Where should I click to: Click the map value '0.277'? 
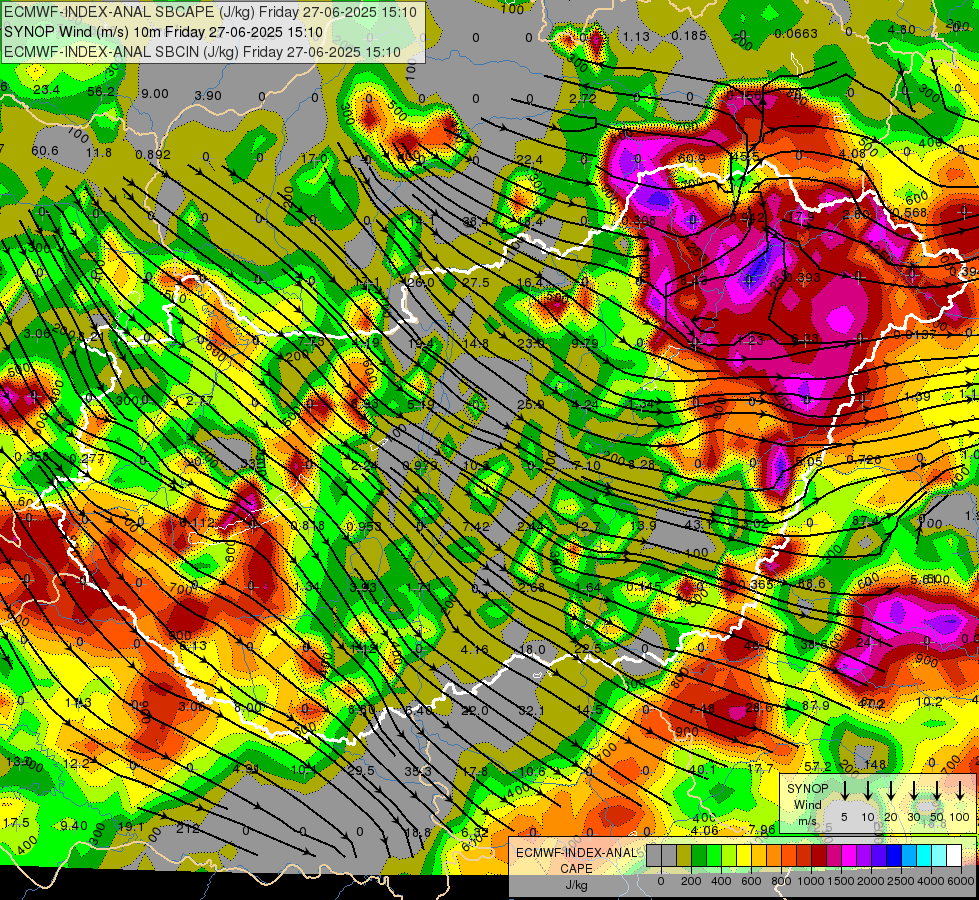point(87,458)
